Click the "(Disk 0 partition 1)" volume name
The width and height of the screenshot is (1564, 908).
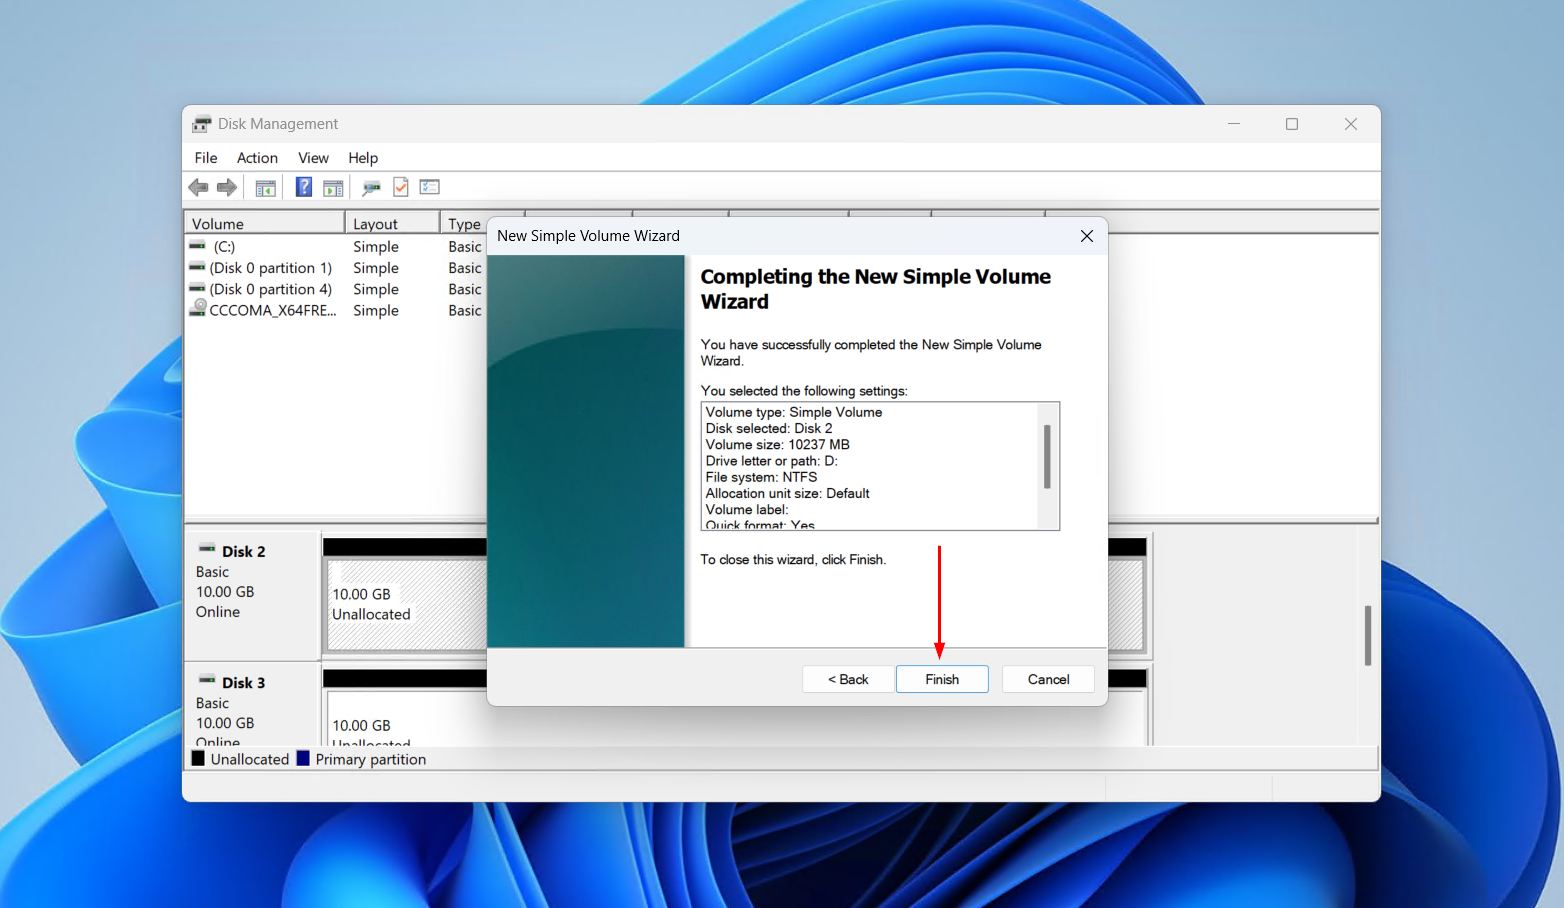pos(271,268)
